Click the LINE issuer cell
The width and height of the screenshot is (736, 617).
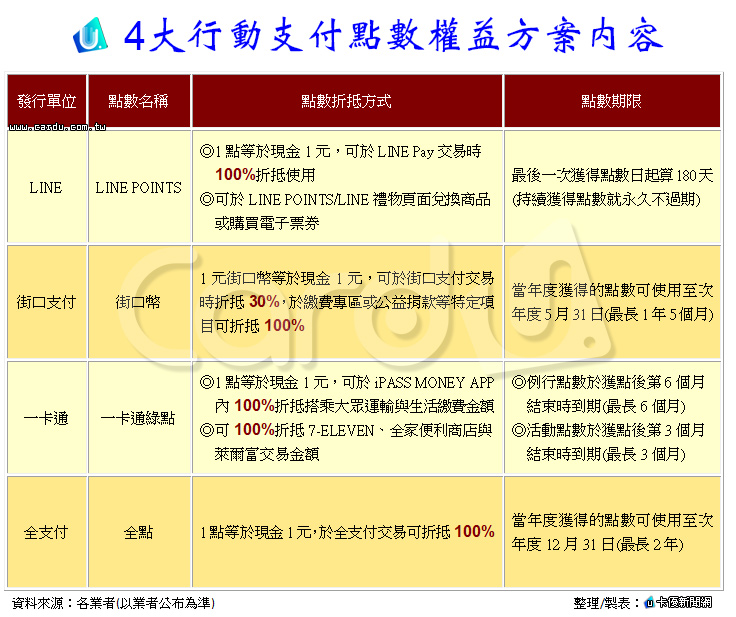coord(46,187)
